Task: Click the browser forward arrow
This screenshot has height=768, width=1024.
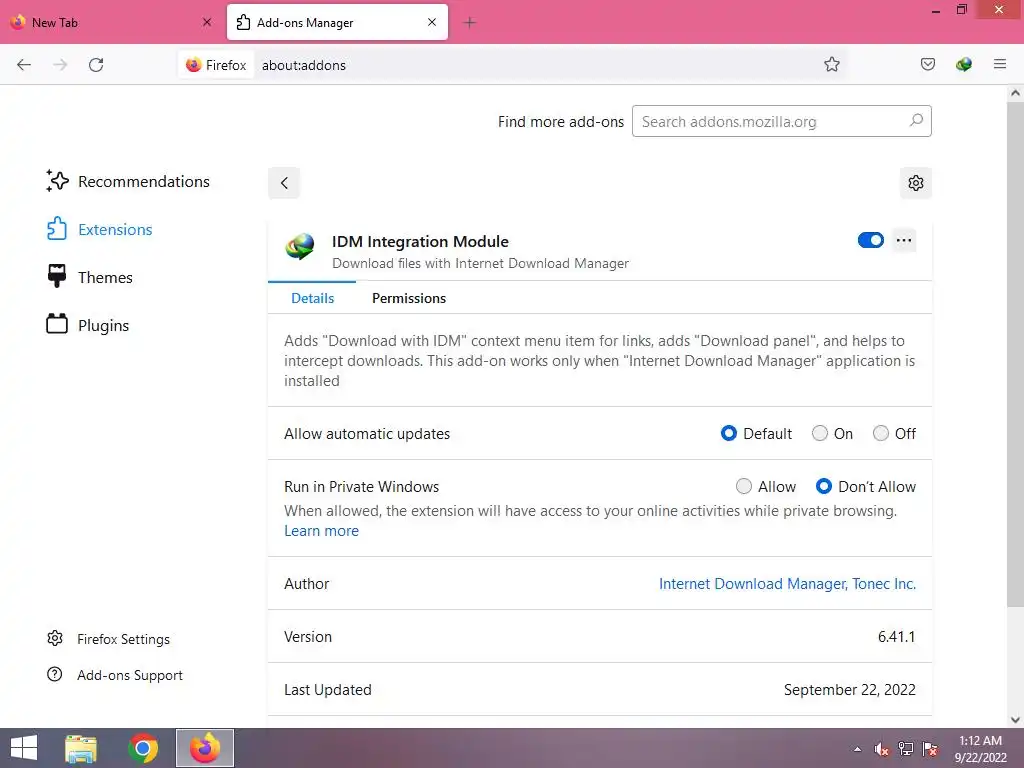Action: click(60, 65)
